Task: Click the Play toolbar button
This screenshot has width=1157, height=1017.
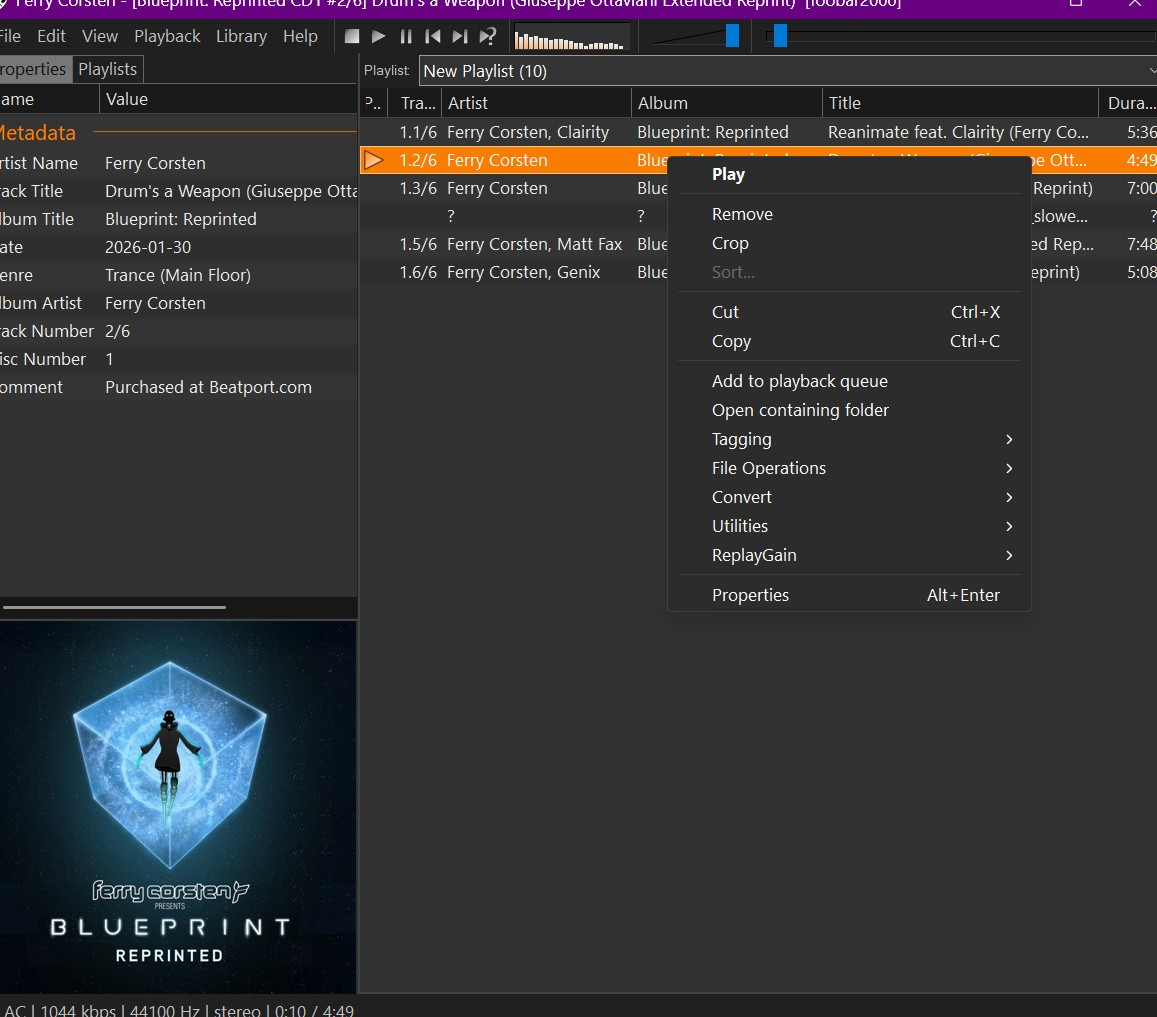Action: (379, 36)
